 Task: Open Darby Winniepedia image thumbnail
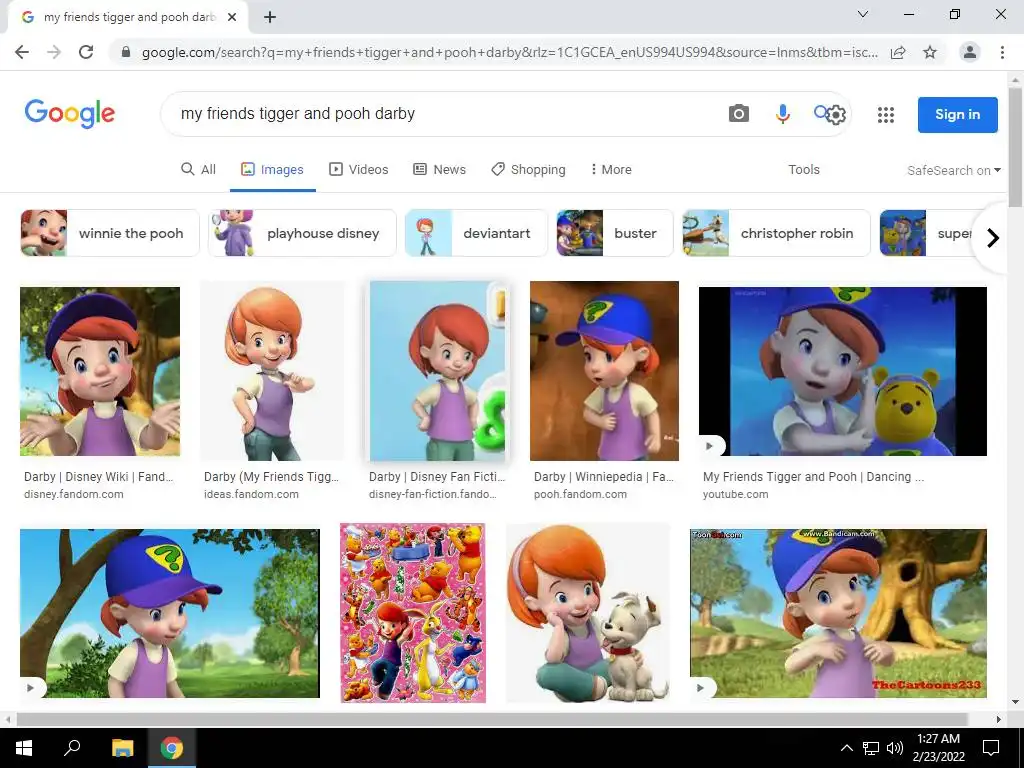click(604, 371)
